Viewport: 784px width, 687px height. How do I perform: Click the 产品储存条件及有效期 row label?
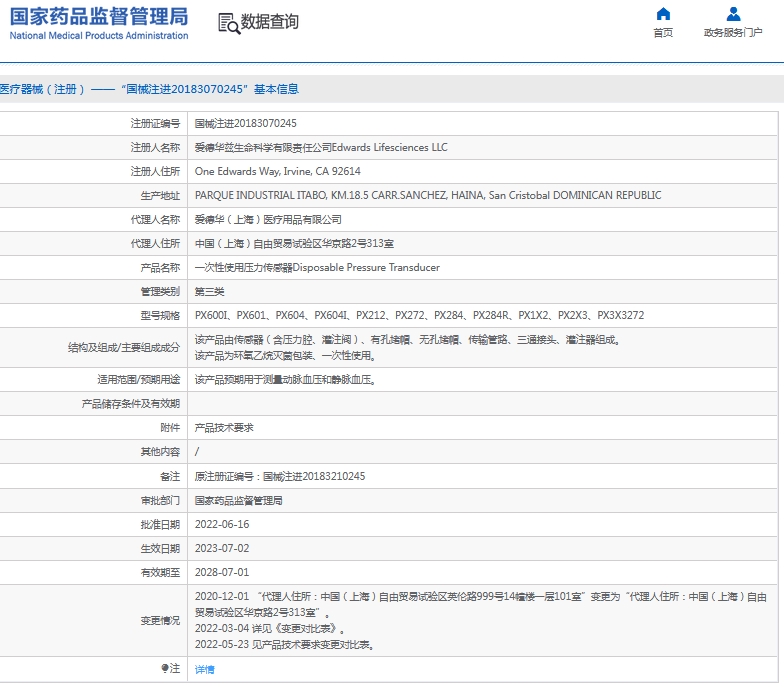[x=130, y=404]
